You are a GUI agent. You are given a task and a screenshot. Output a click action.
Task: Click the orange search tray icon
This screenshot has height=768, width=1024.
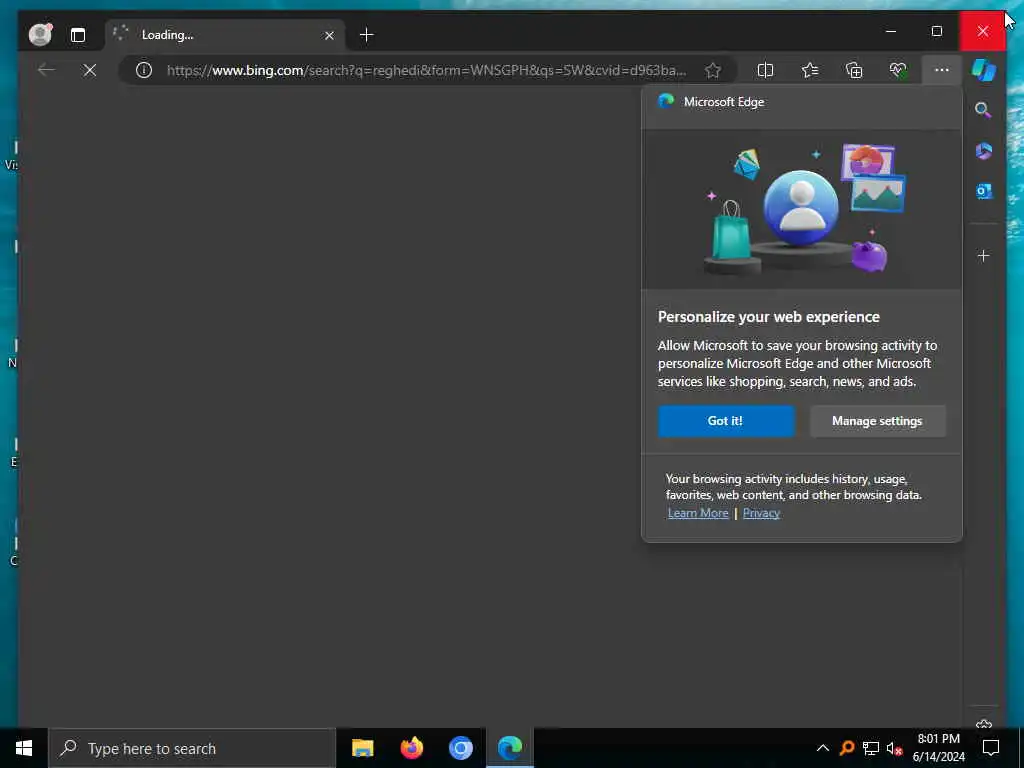pos(847,748)
